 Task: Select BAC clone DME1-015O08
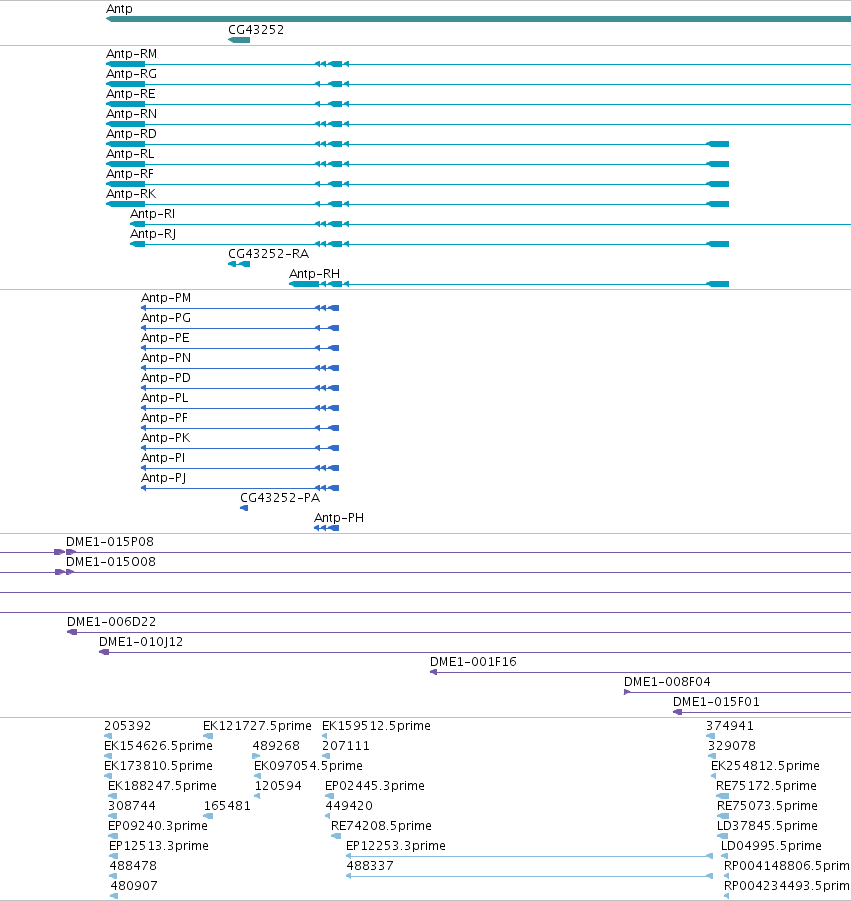click(111, 562)
